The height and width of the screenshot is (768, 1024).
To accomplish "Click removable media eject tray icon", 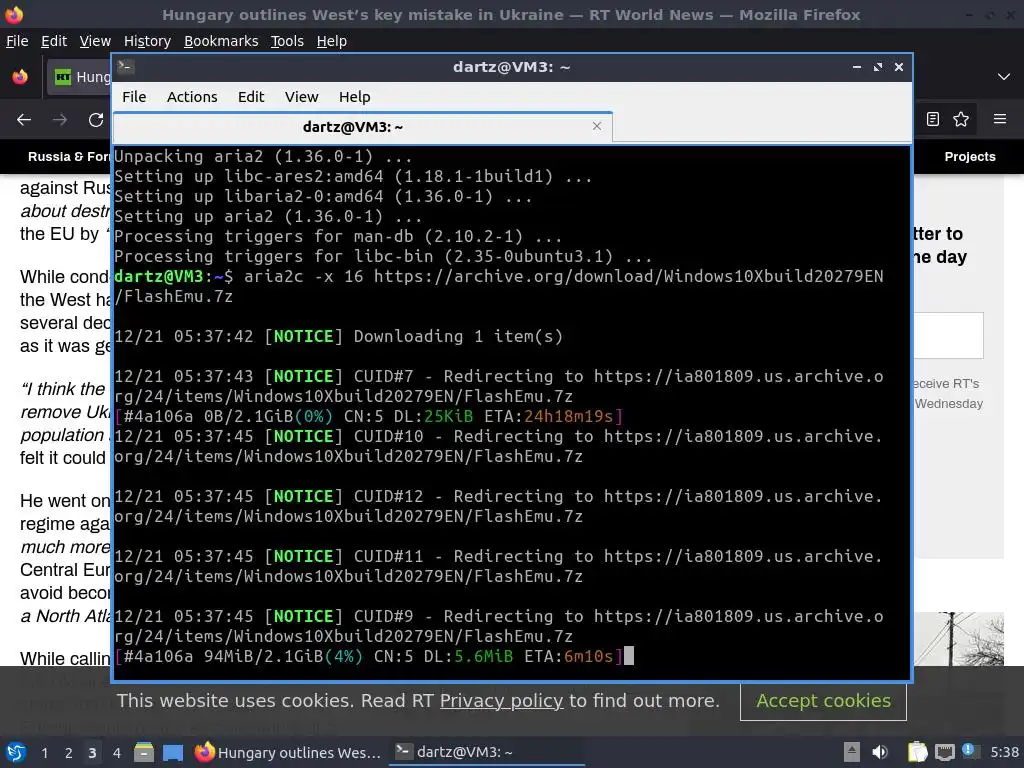I will pyautogui.click(x=852, y=752).
